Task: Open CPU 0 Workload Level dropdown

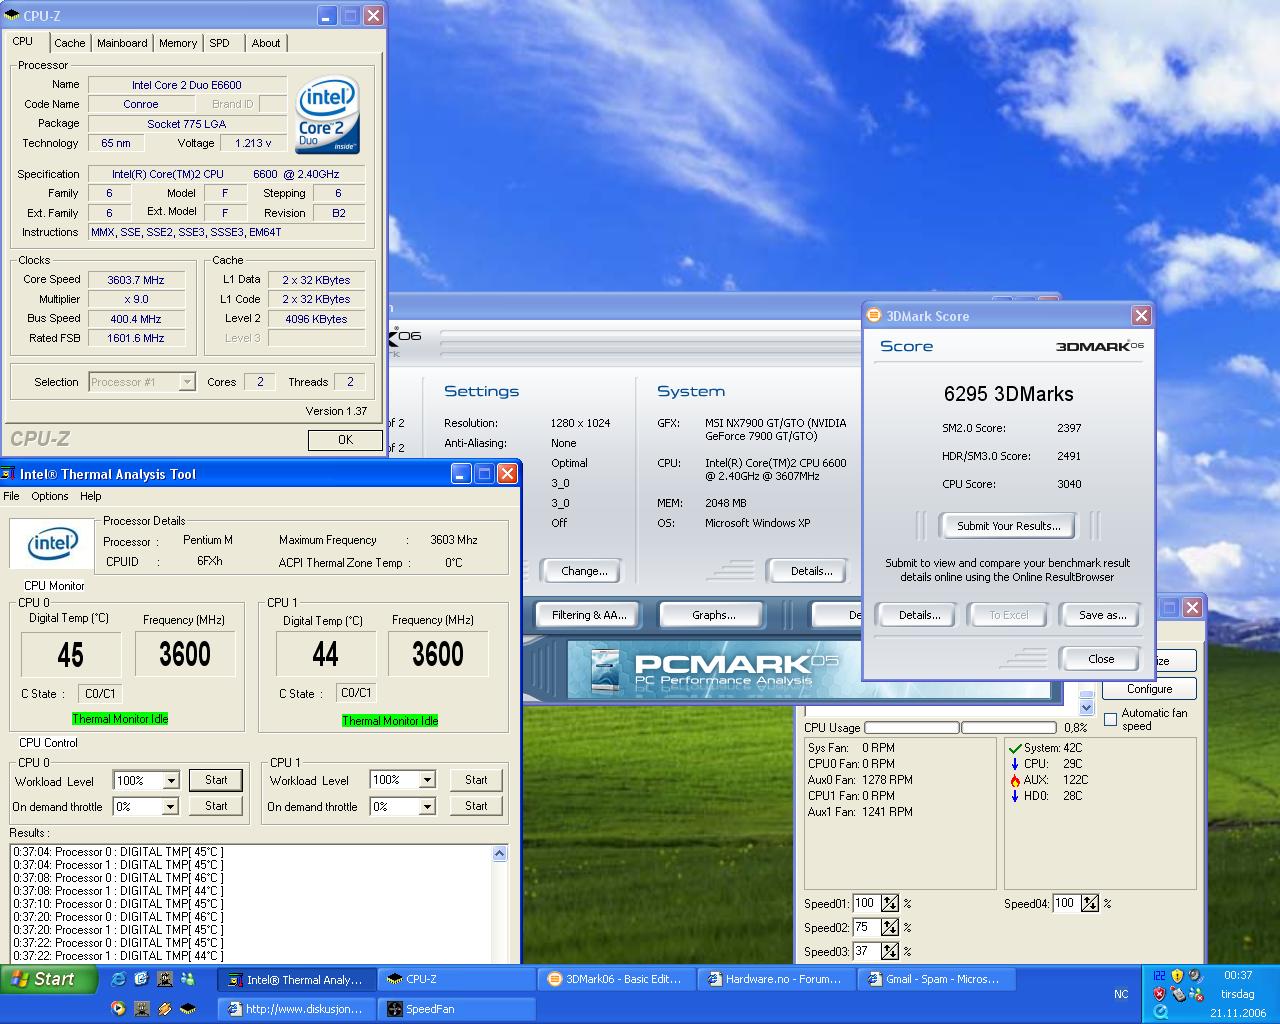Action: tap(171, 780)
